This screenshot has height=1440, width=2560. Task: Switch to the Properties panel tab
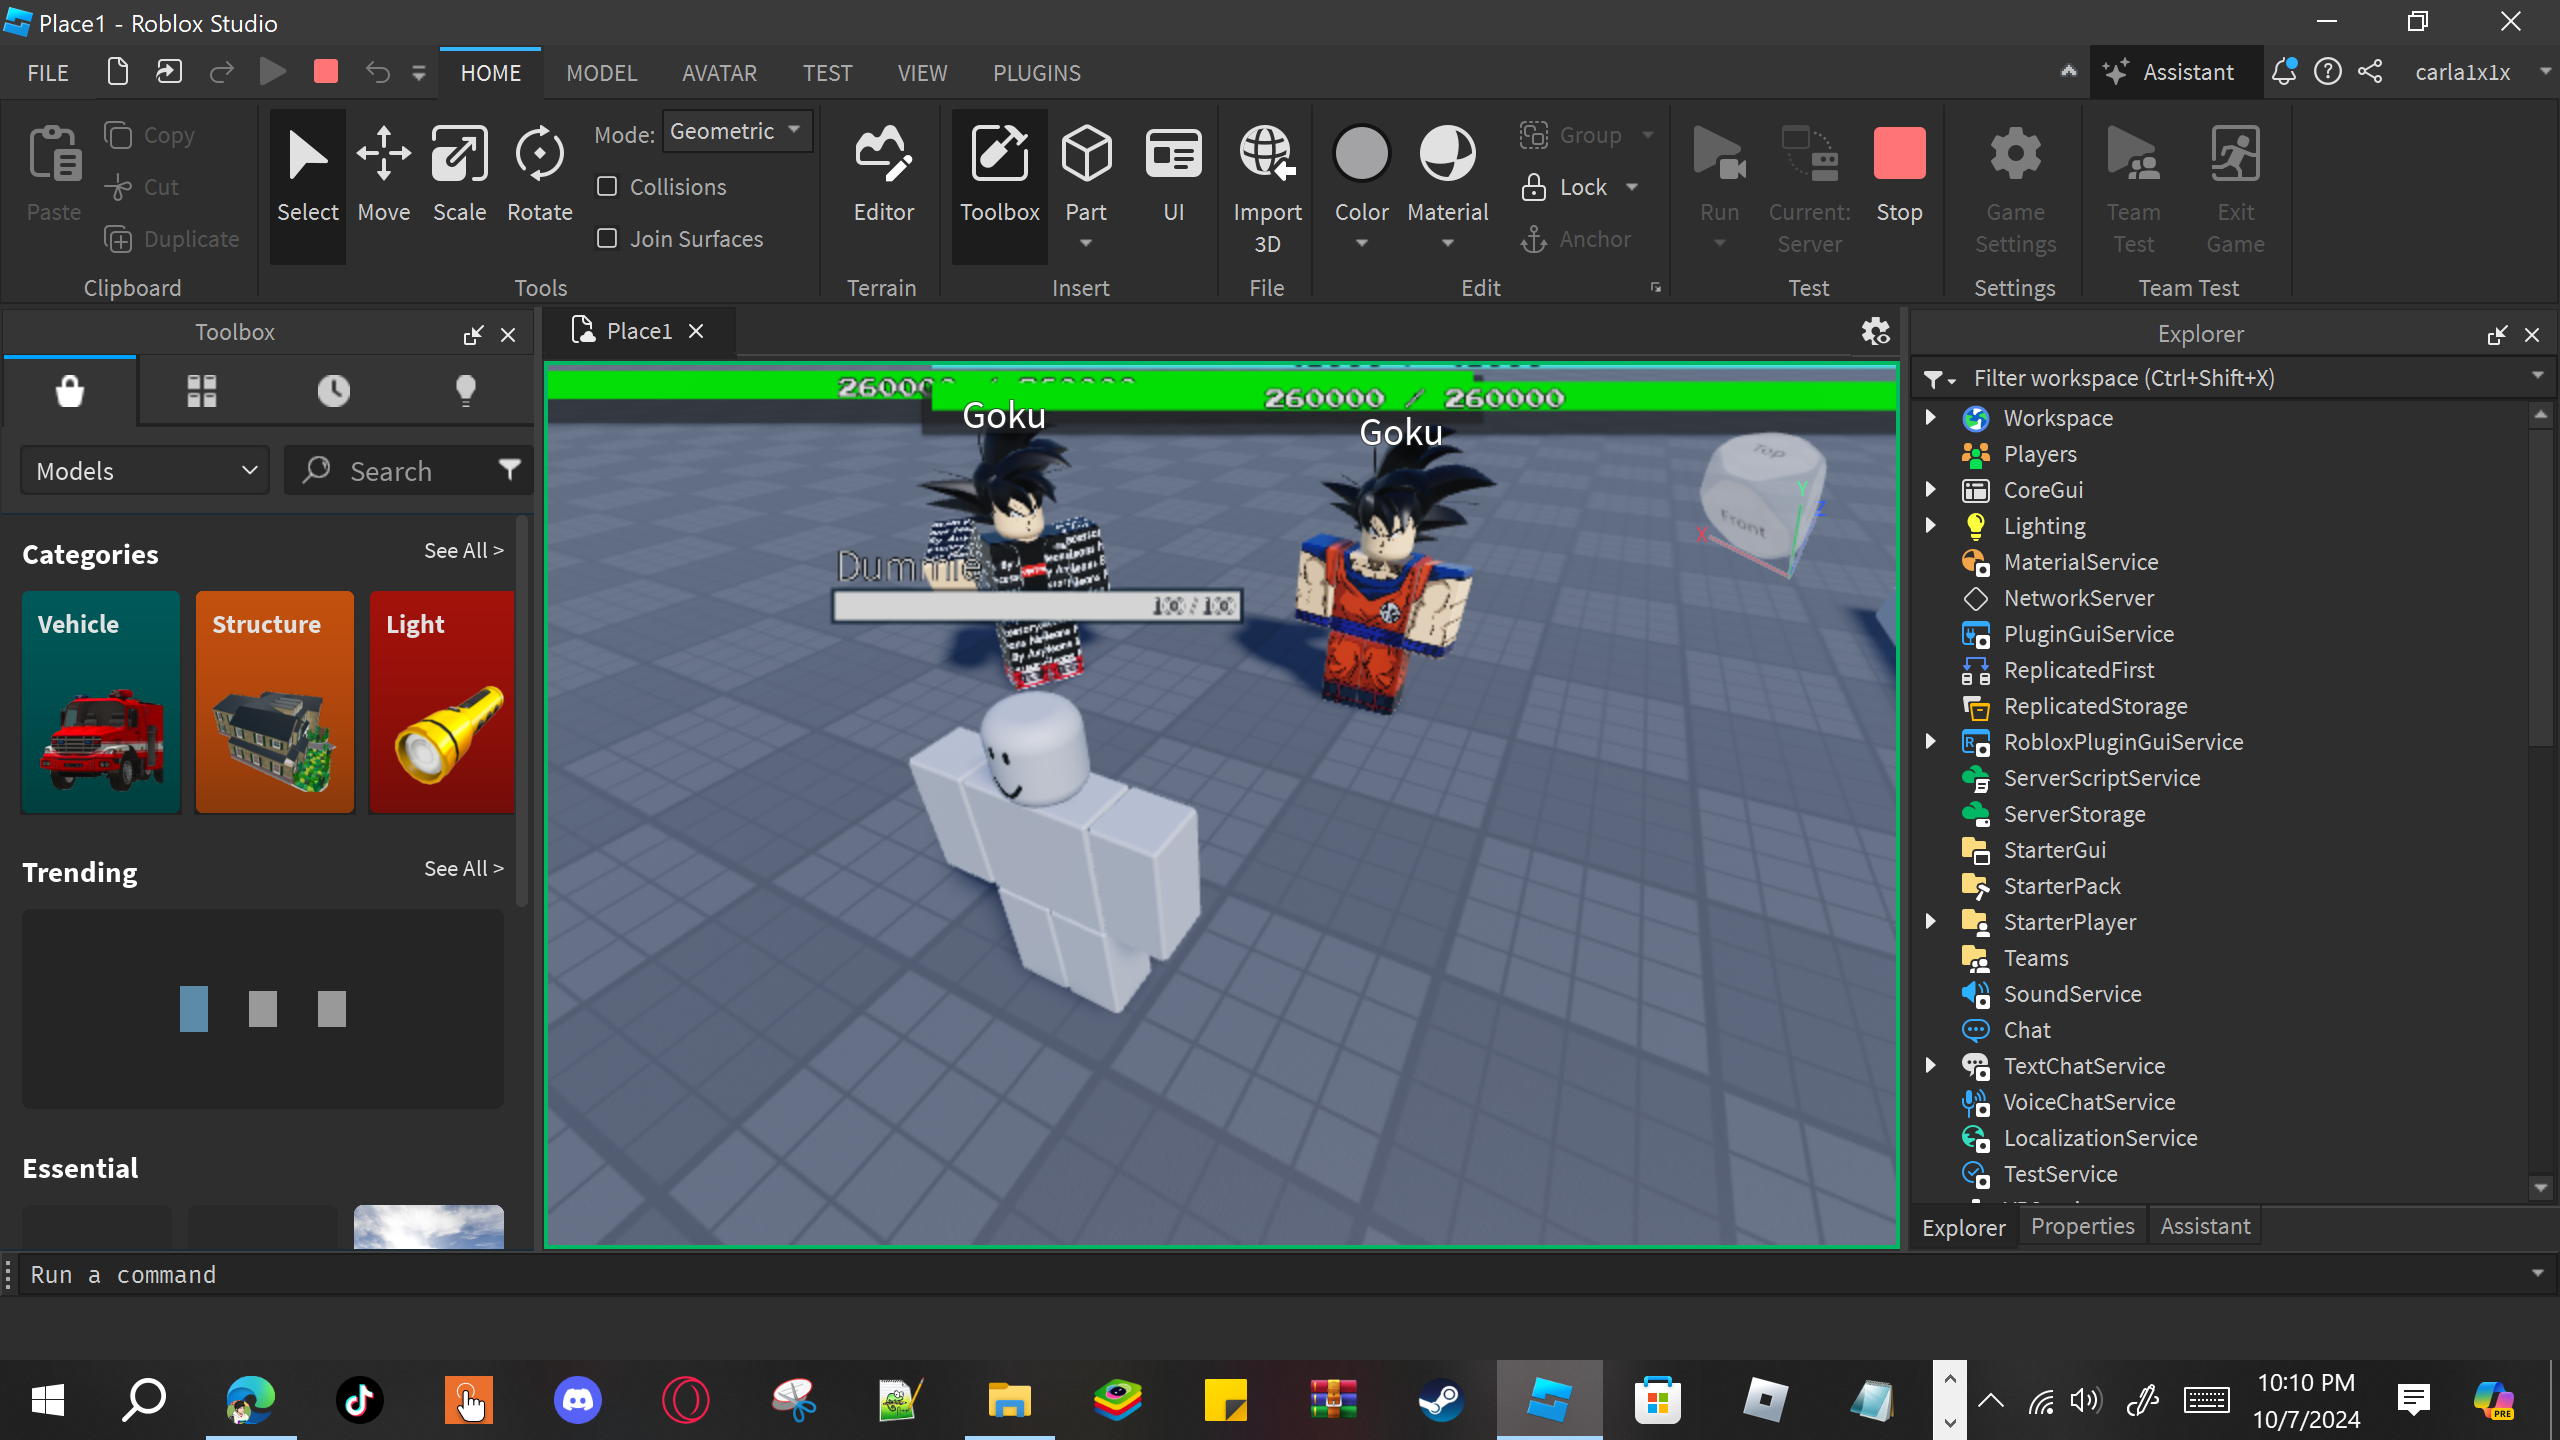(x=2082, y=1226)
